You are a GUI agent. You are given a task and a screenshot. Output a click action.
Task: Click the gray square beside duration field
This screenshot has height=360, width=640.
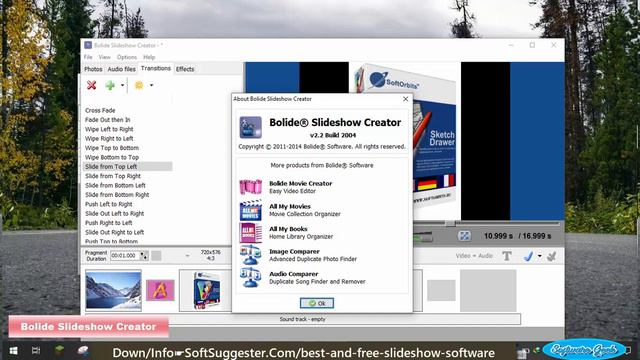click(156, 256)
